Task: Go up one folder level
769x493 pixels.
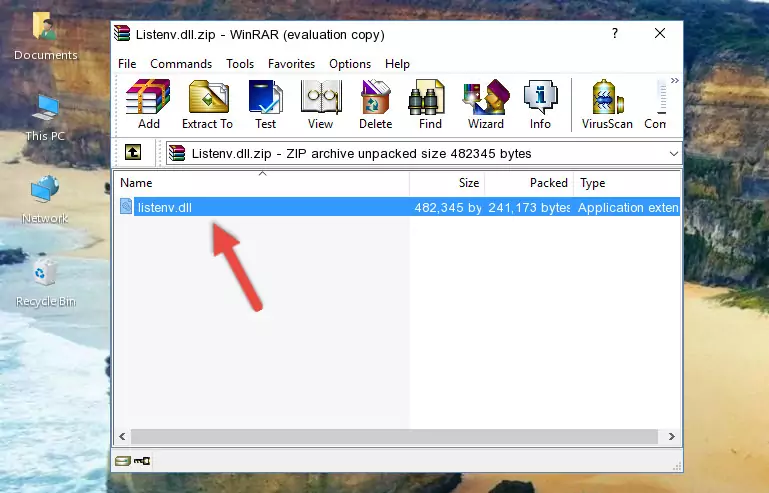Action: coord(133,153)
